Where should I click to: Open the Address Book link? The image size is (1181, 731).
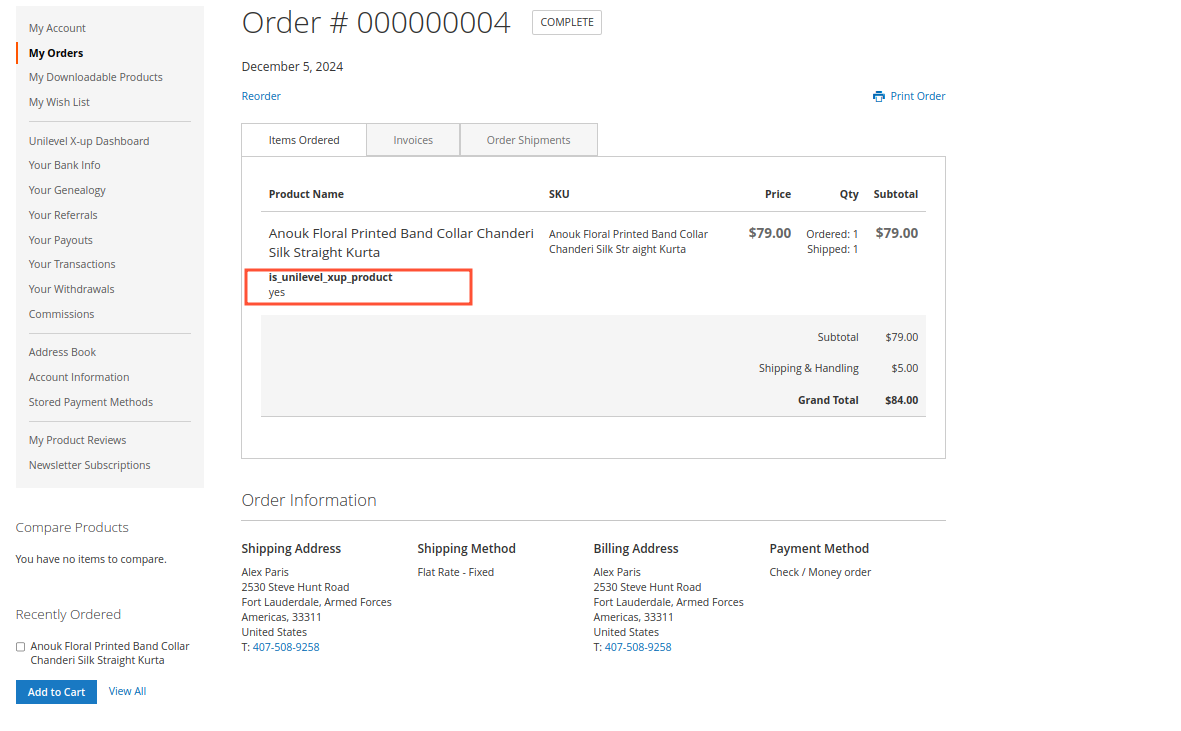click(62, 352)
